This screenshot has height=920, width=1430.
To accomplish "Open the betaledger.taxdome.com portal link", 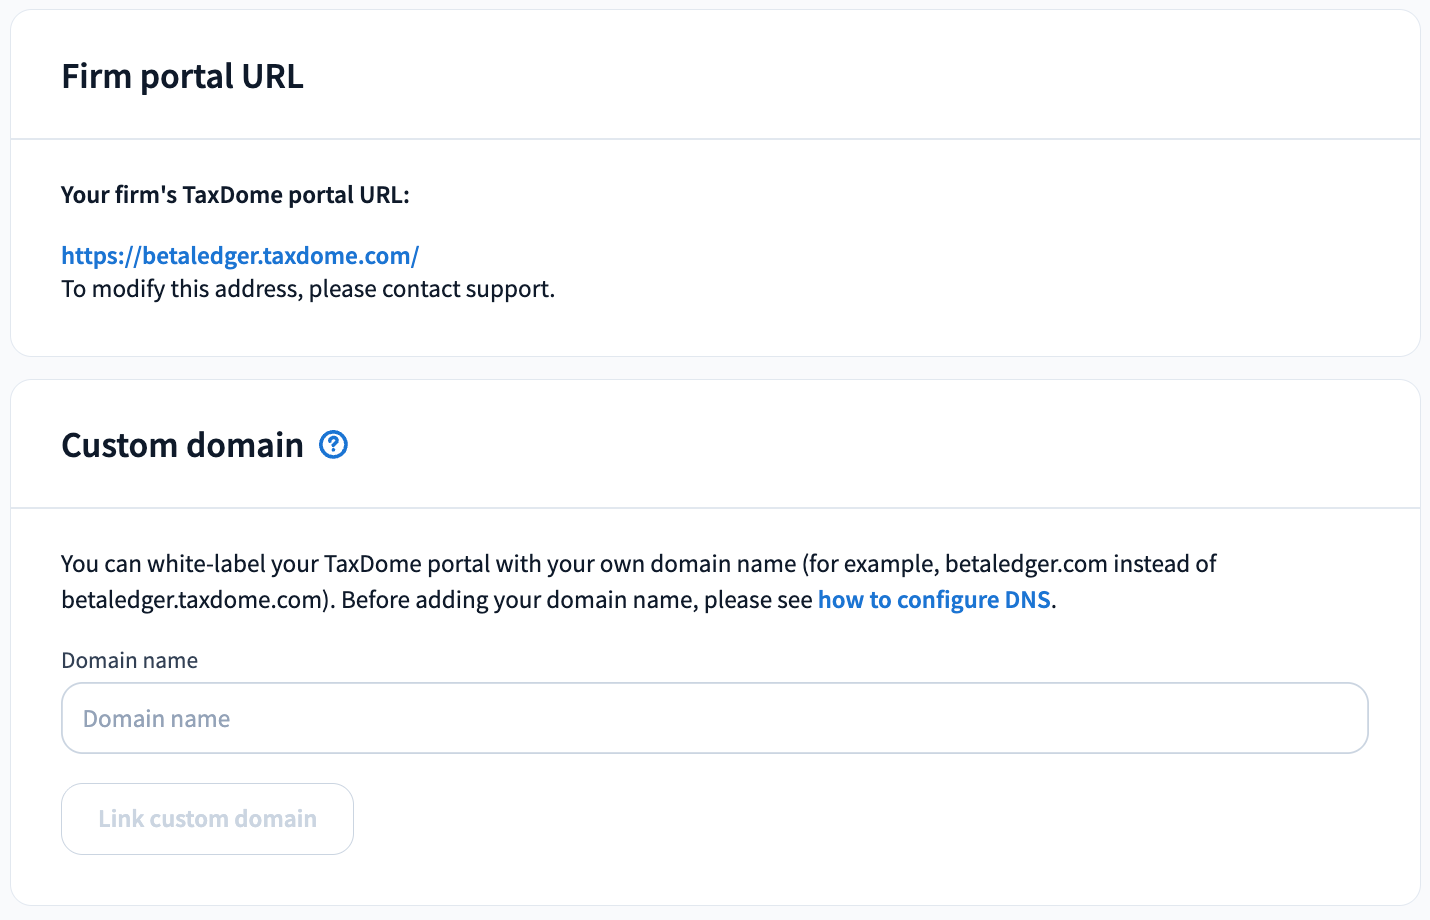I will pos(240,255).
